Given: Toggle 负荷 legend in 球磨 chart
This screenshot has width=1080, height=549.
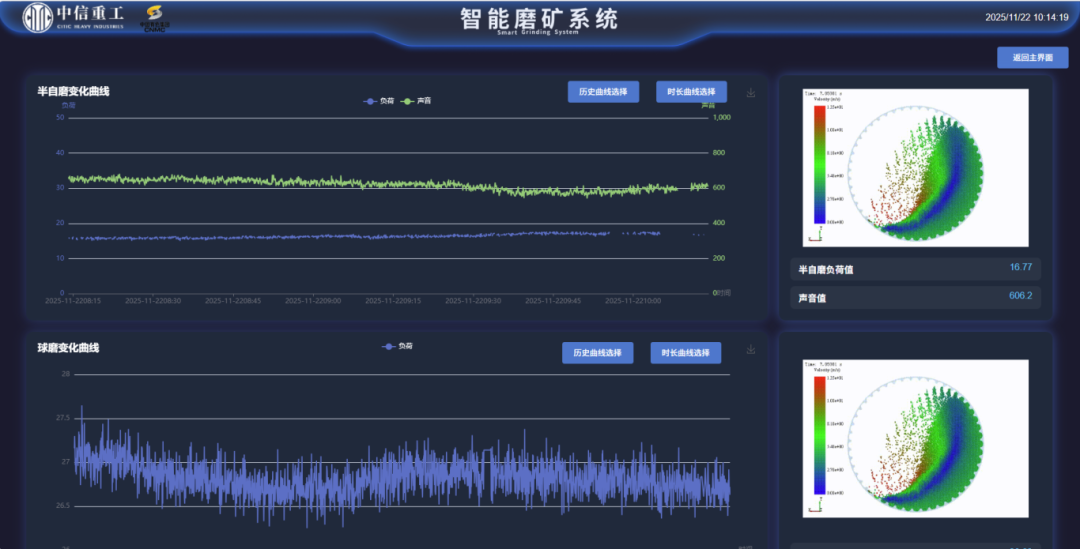Looking at the screenshot, I should click(398, 346).
